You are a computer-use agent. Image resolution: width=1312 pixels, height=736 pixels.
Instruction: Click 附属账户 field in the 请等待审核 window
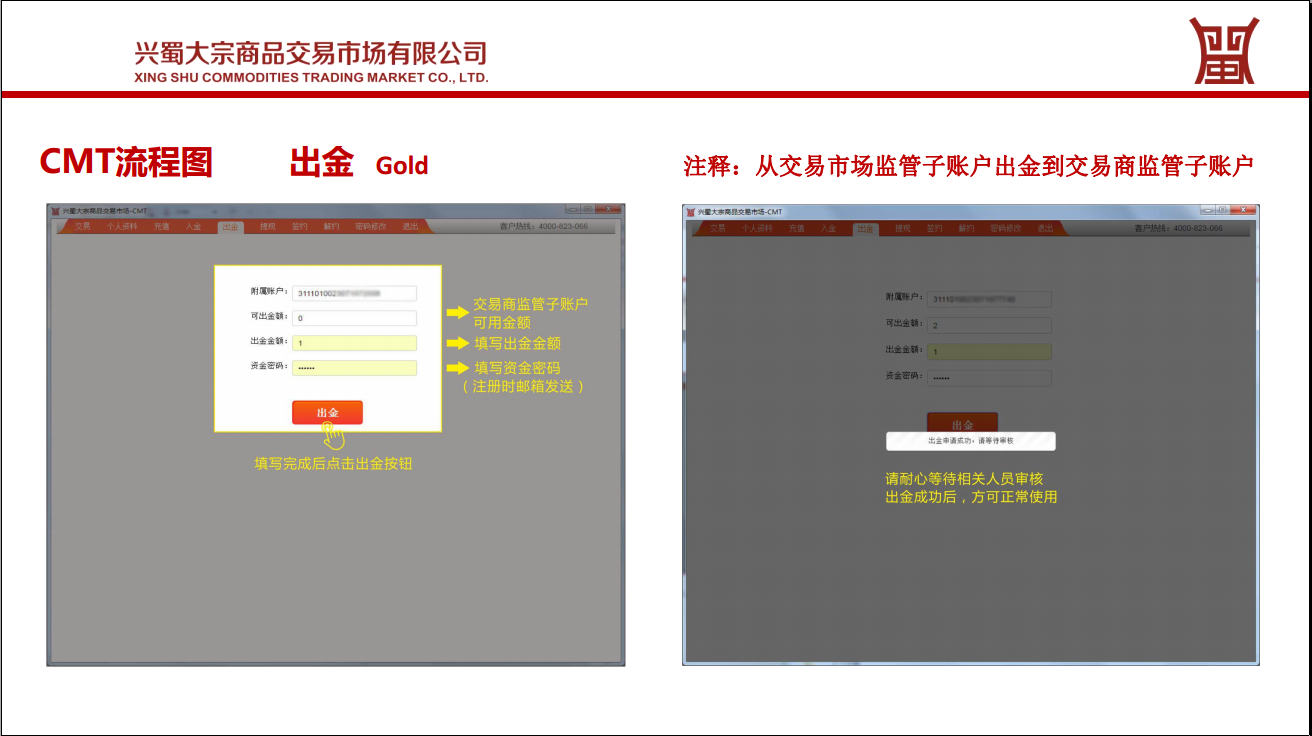(x=989, y=299)
